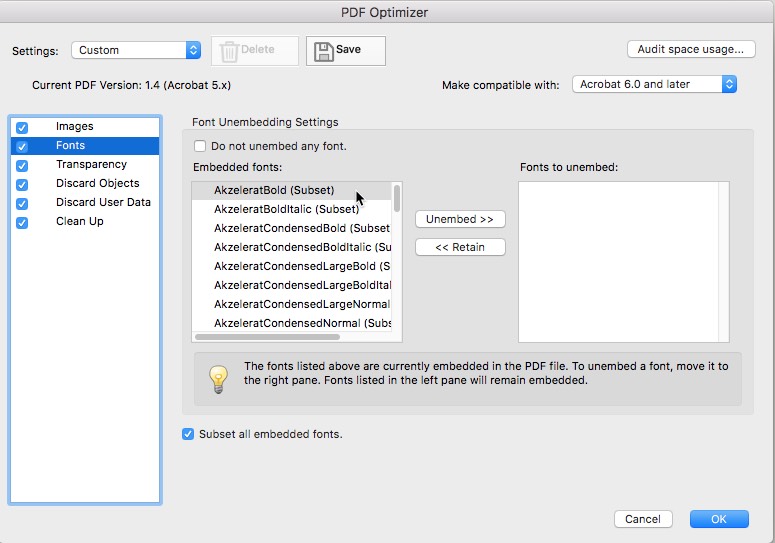Expand 'Make compatible with' Acrobat version dropdown
The width and height of the screenshot is (775, 543).
pos(654,84)
